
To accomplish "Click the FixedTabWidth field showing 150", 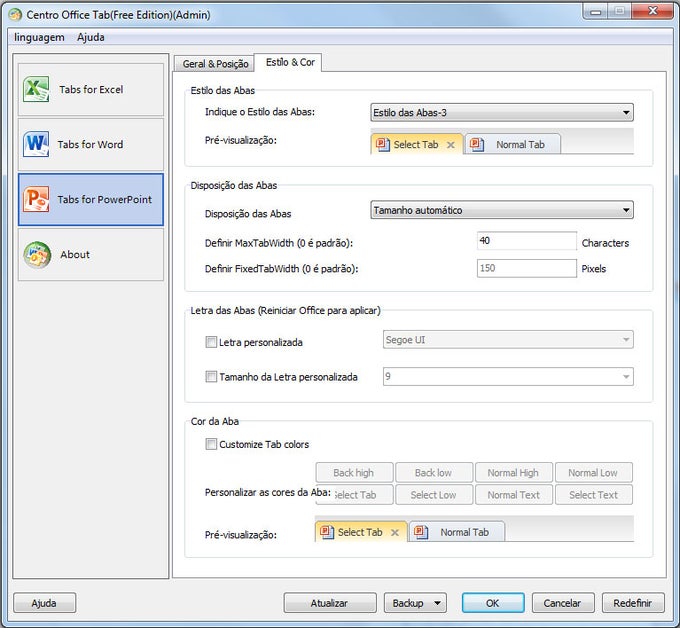I will [526, 268].
